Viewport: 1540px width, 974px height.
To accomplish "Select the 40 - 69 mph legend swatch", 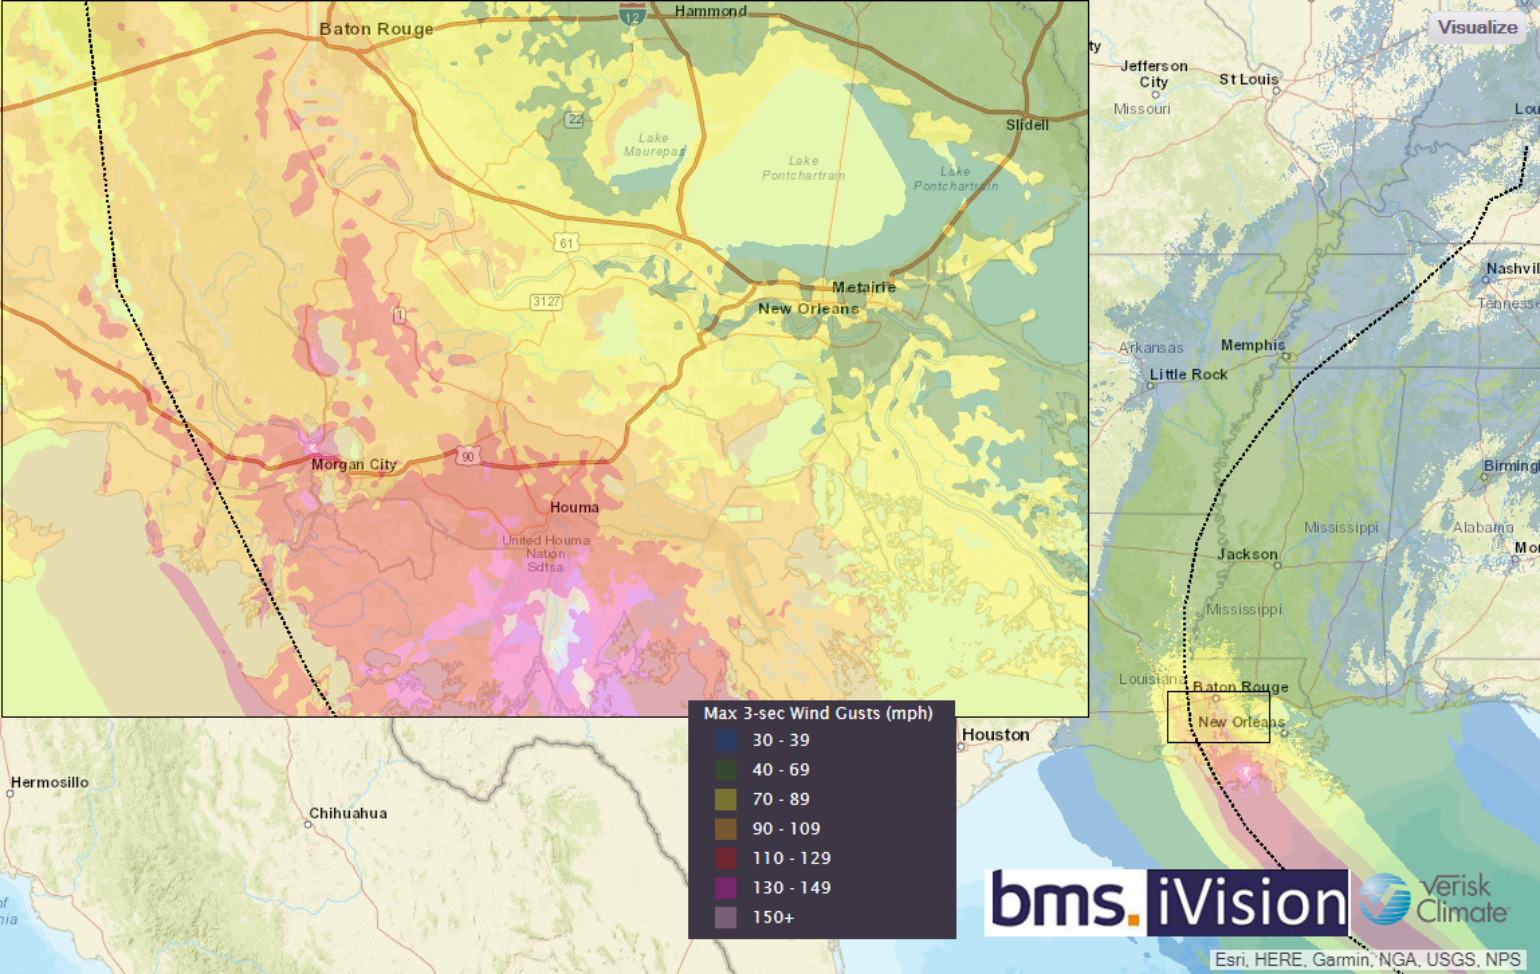I will pos(726,770).
